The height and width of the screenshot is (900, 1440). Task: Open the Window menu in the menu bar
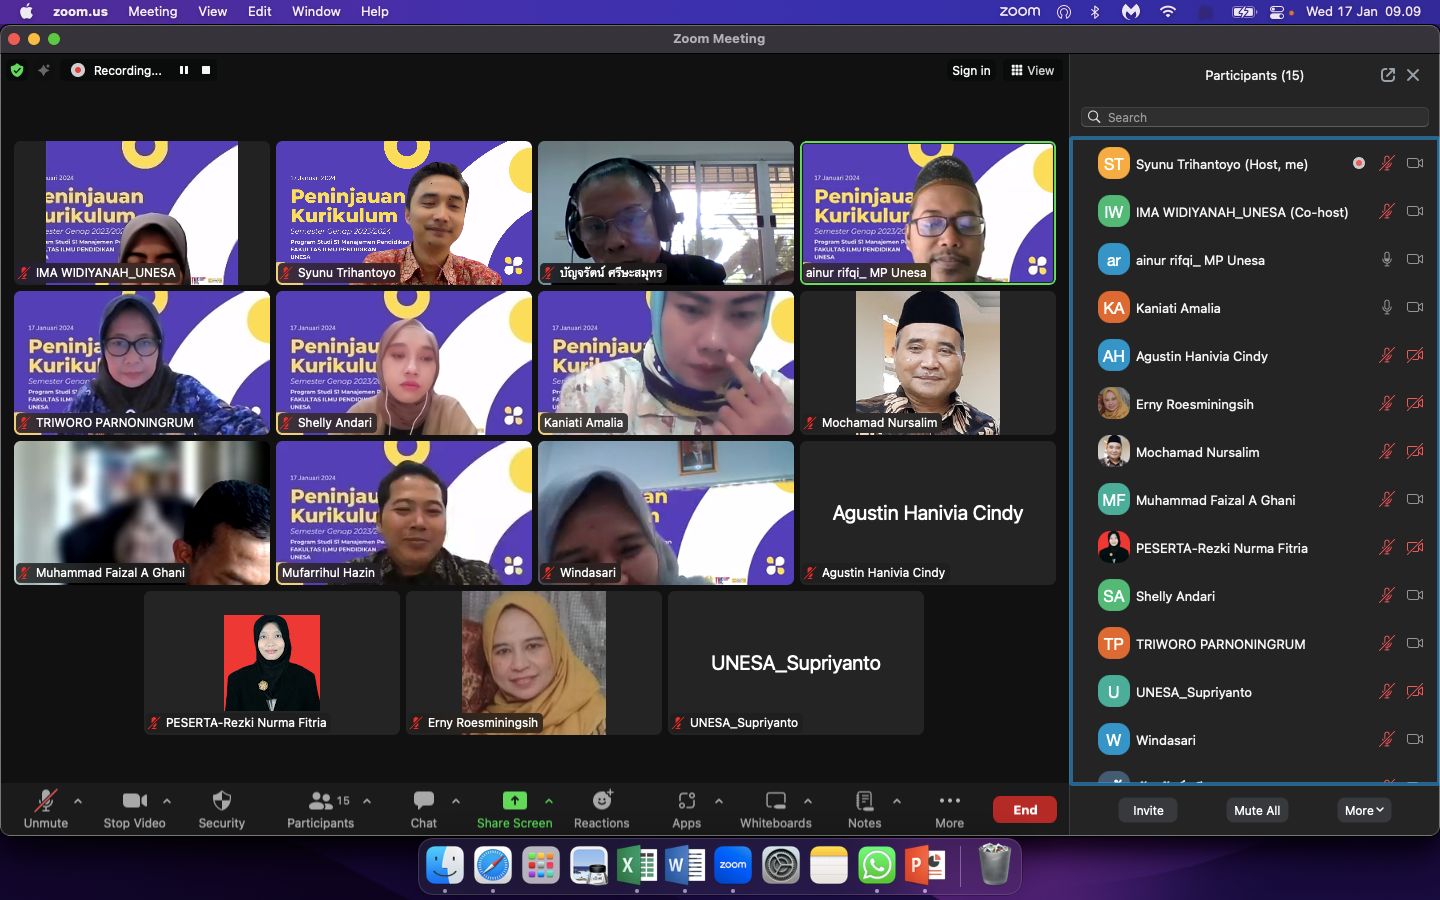tap(316, 11)
